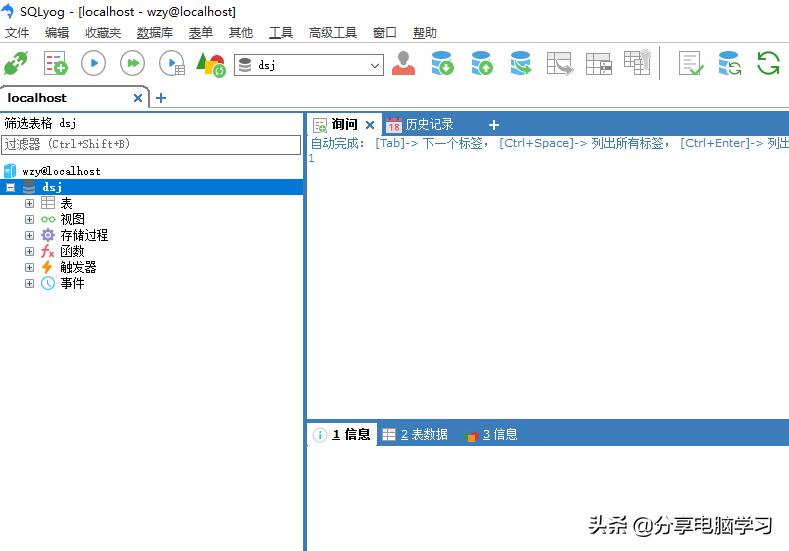Screen dimensions: 789x551
Task: Click the 事件 clock icon
Action: click(48, 283)
